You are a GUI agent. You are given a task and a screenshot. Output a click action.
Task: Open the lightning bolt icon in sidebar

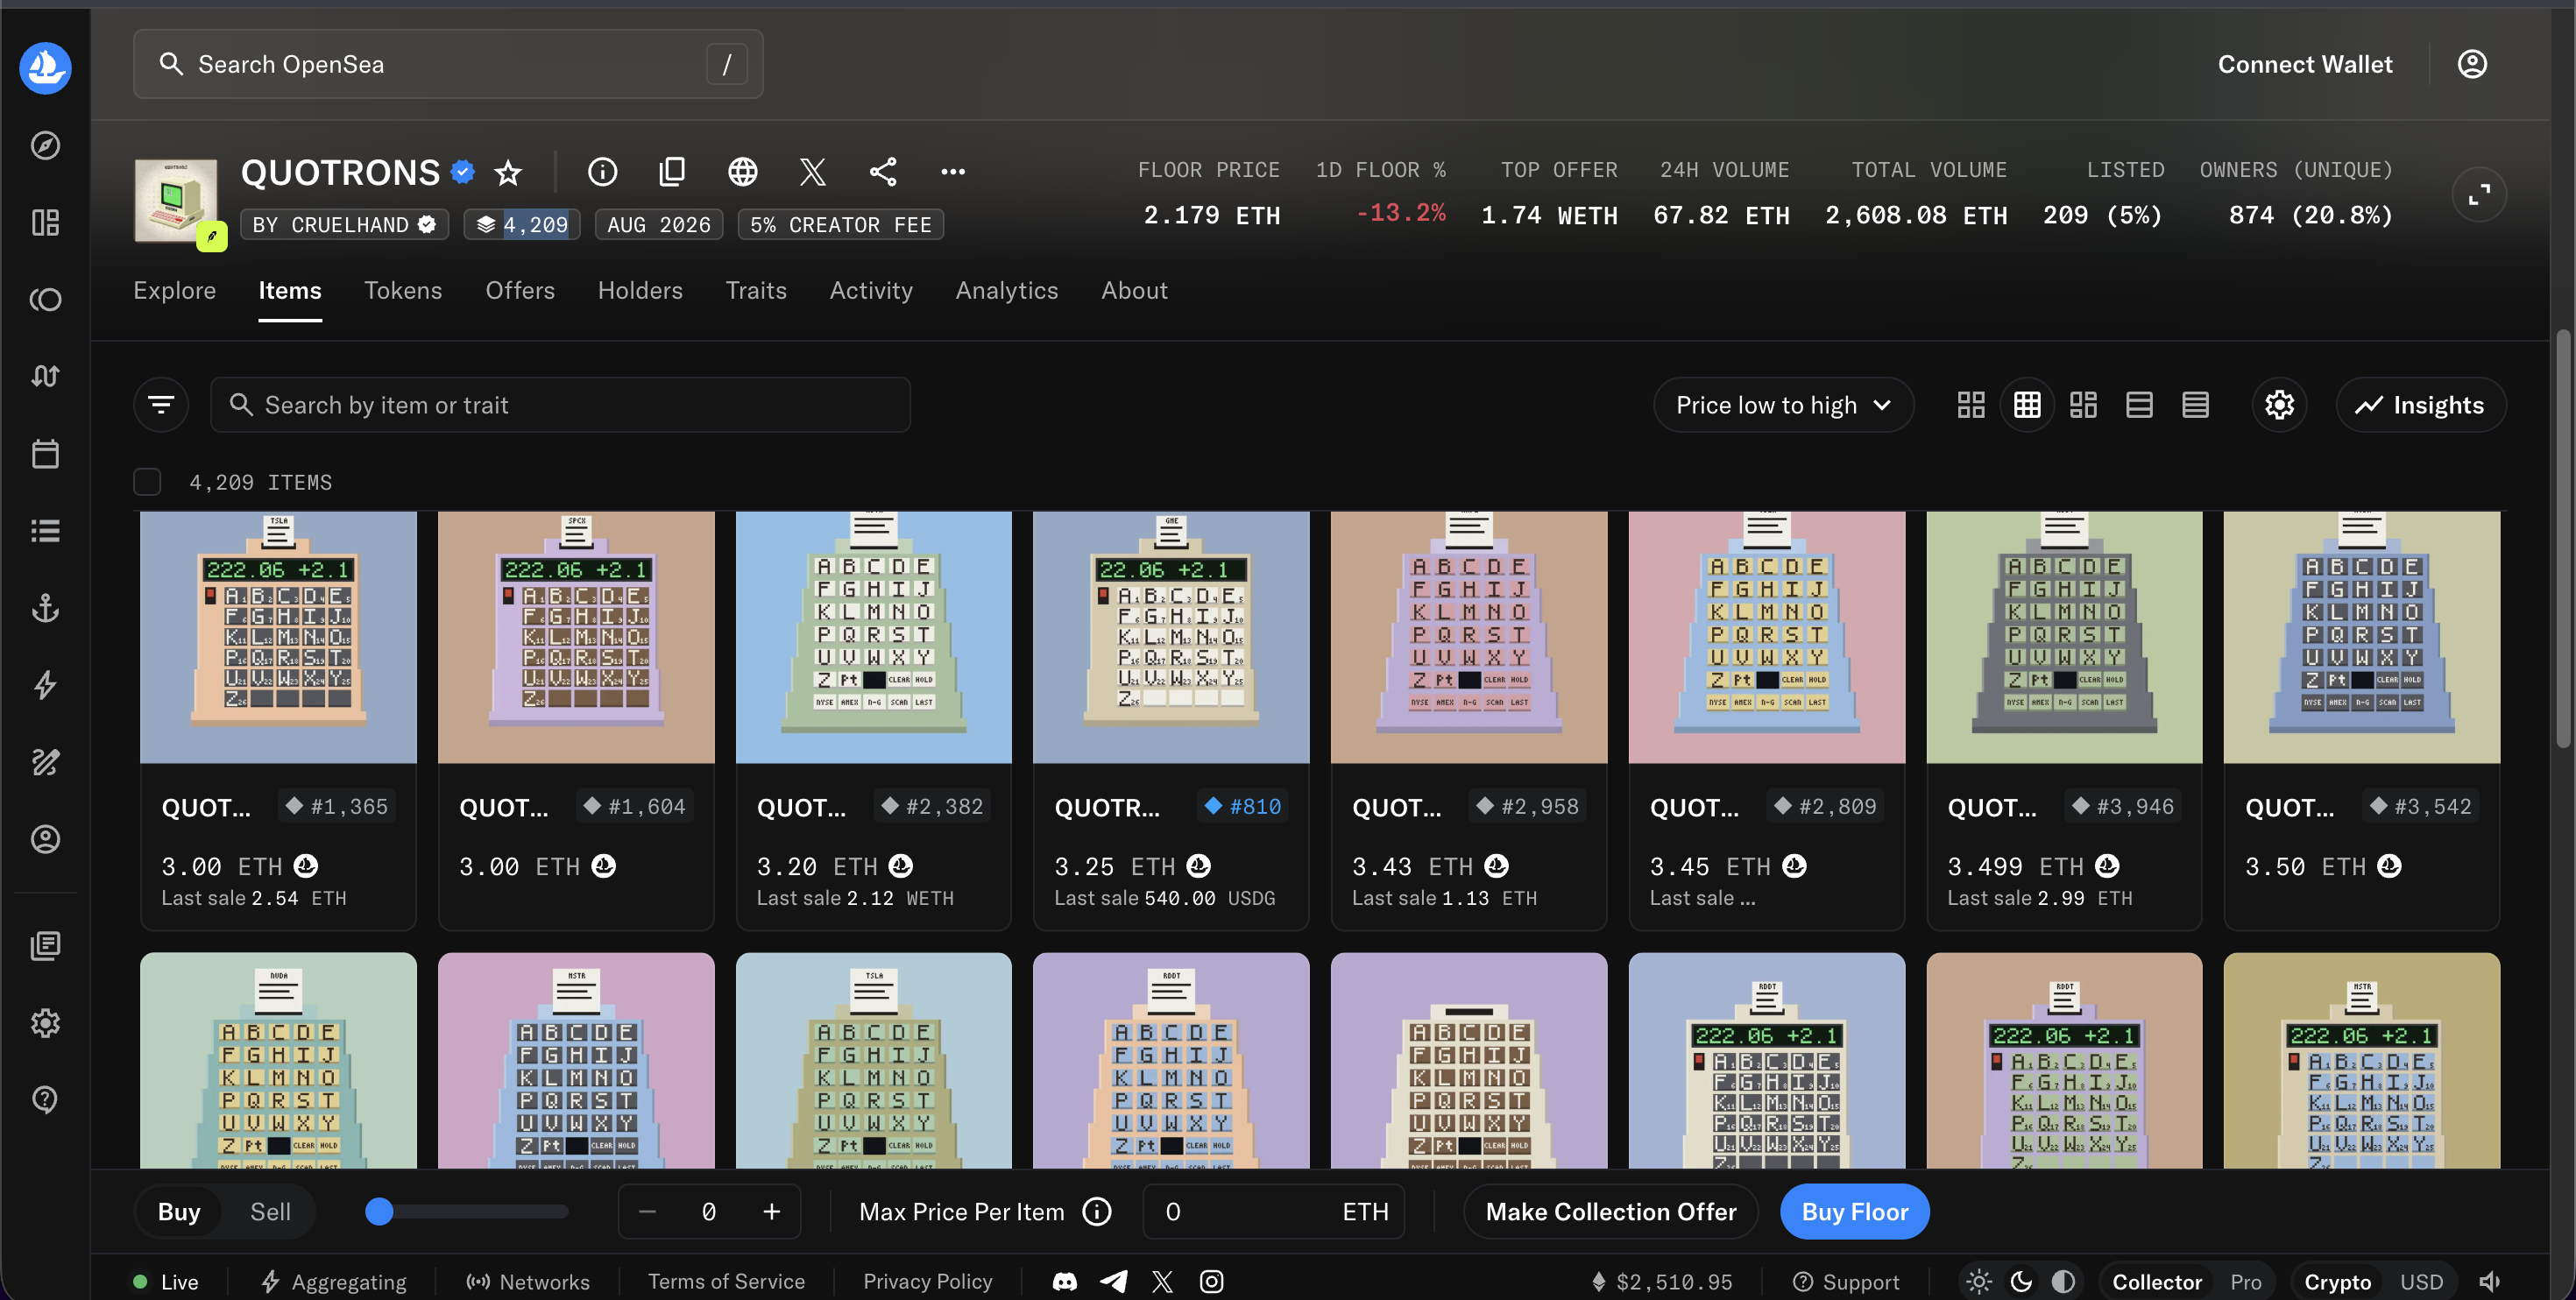(x=45, y=685)
